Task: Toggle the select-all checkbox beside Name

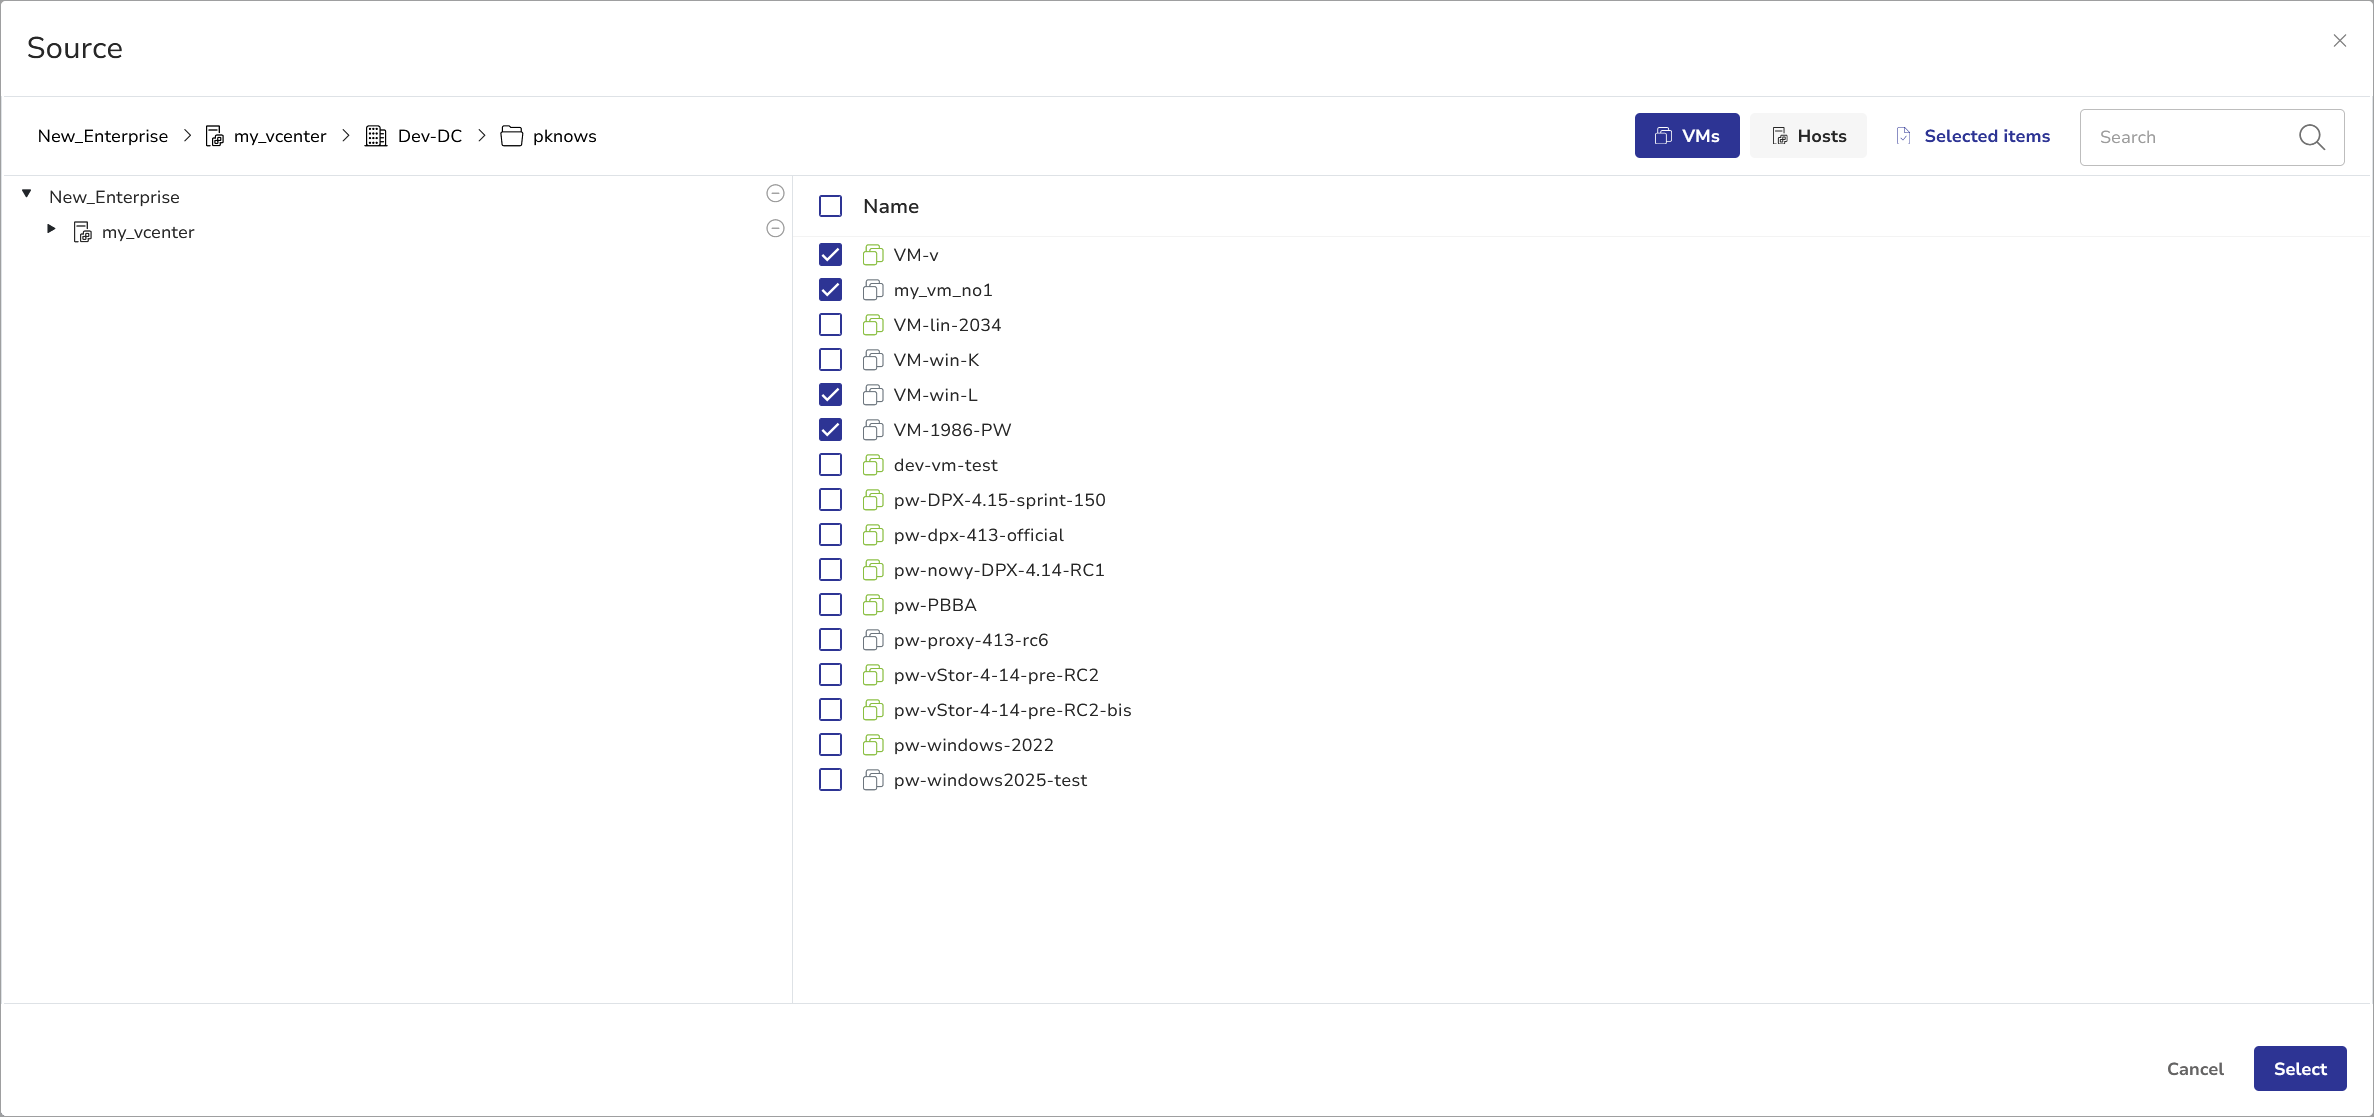Action: click(x=830, y=206)
